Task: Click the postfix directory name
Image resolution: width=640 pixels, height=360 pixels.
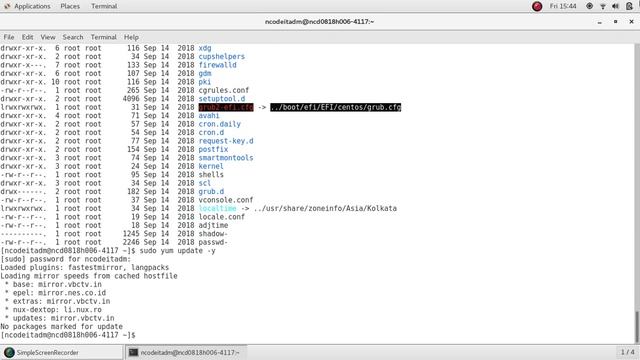Action: coord(213,149)
